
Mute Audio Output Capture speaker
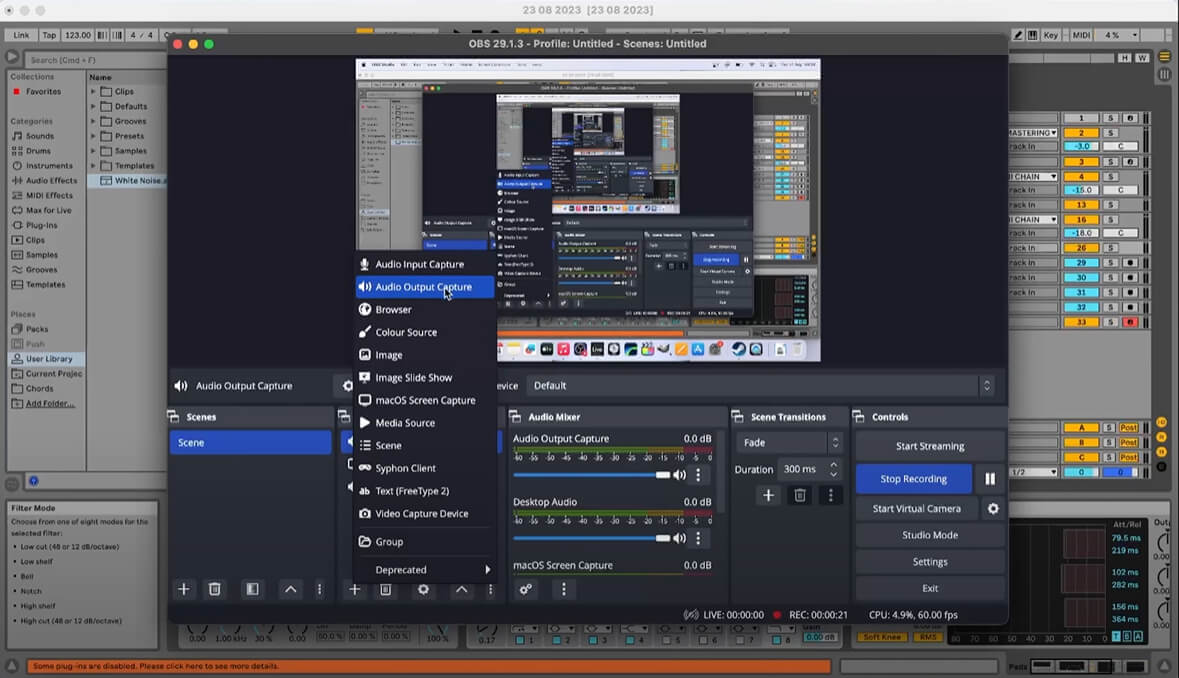click(x=680, y=475)
